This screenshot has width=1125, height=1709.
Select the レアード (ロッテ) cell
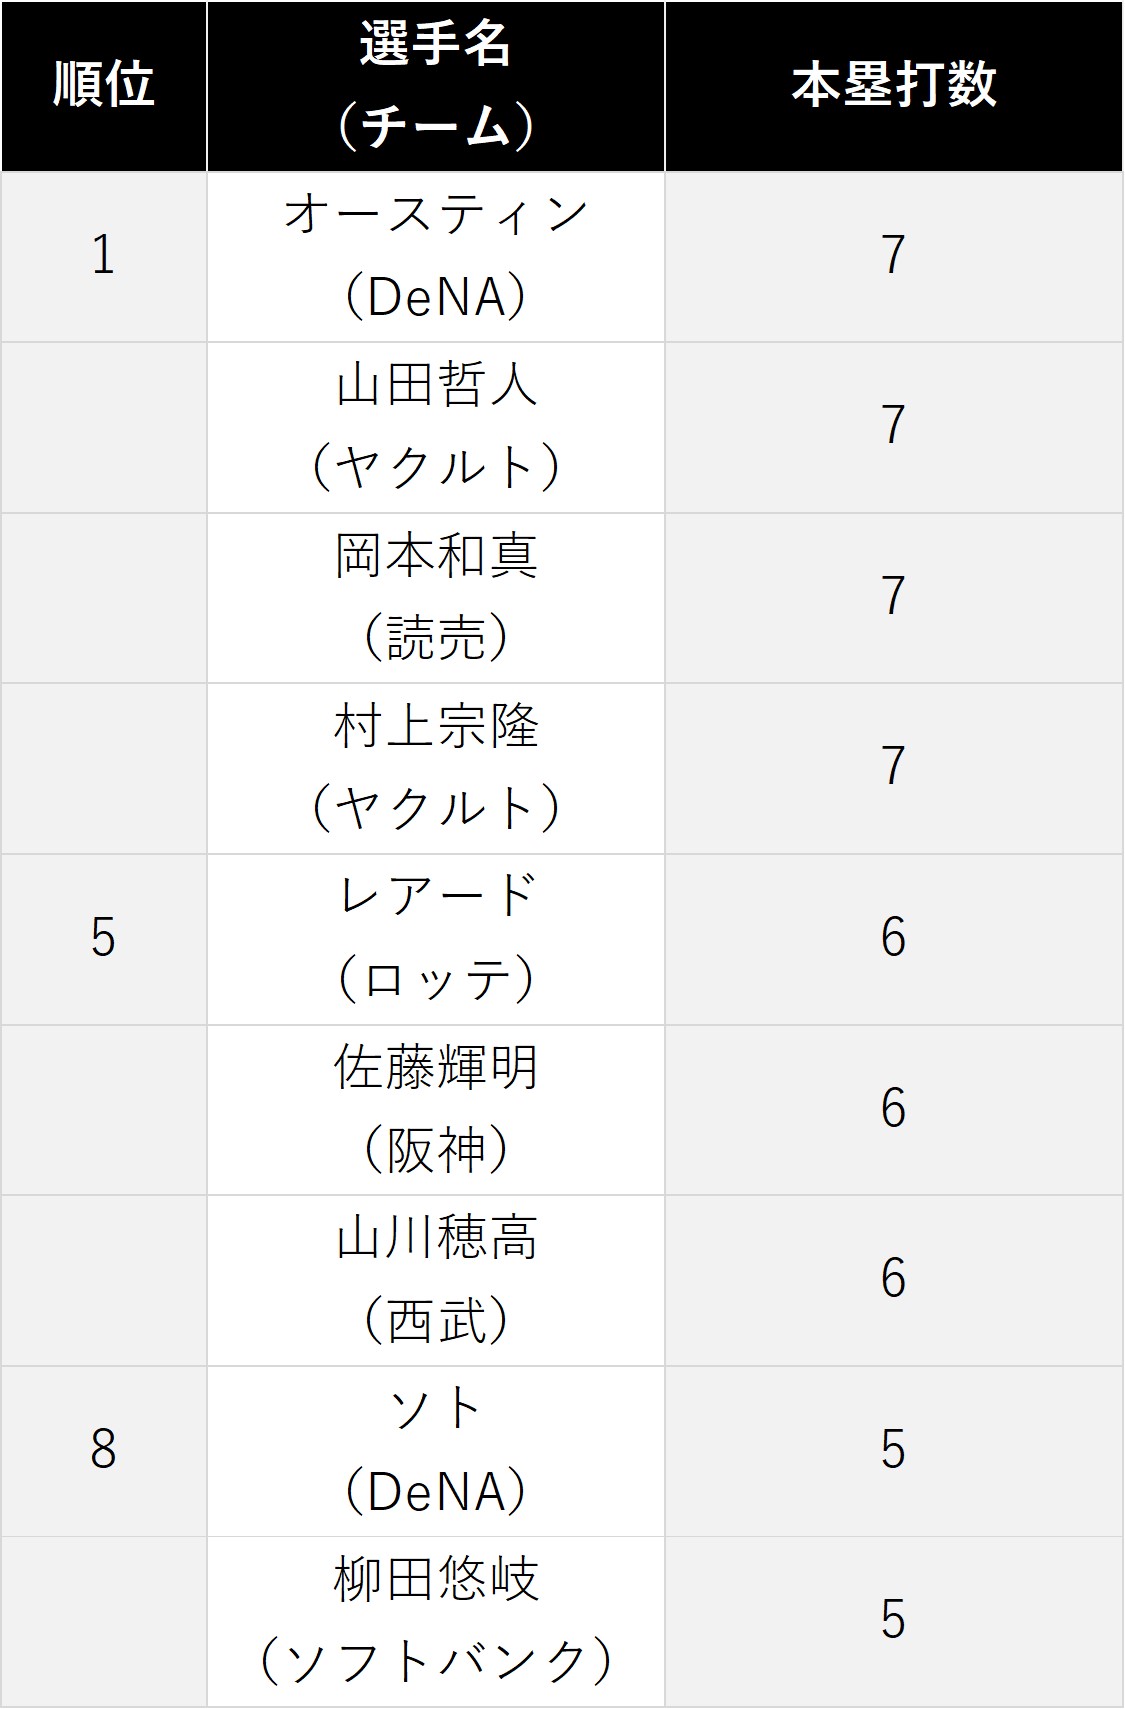[436, 940]
